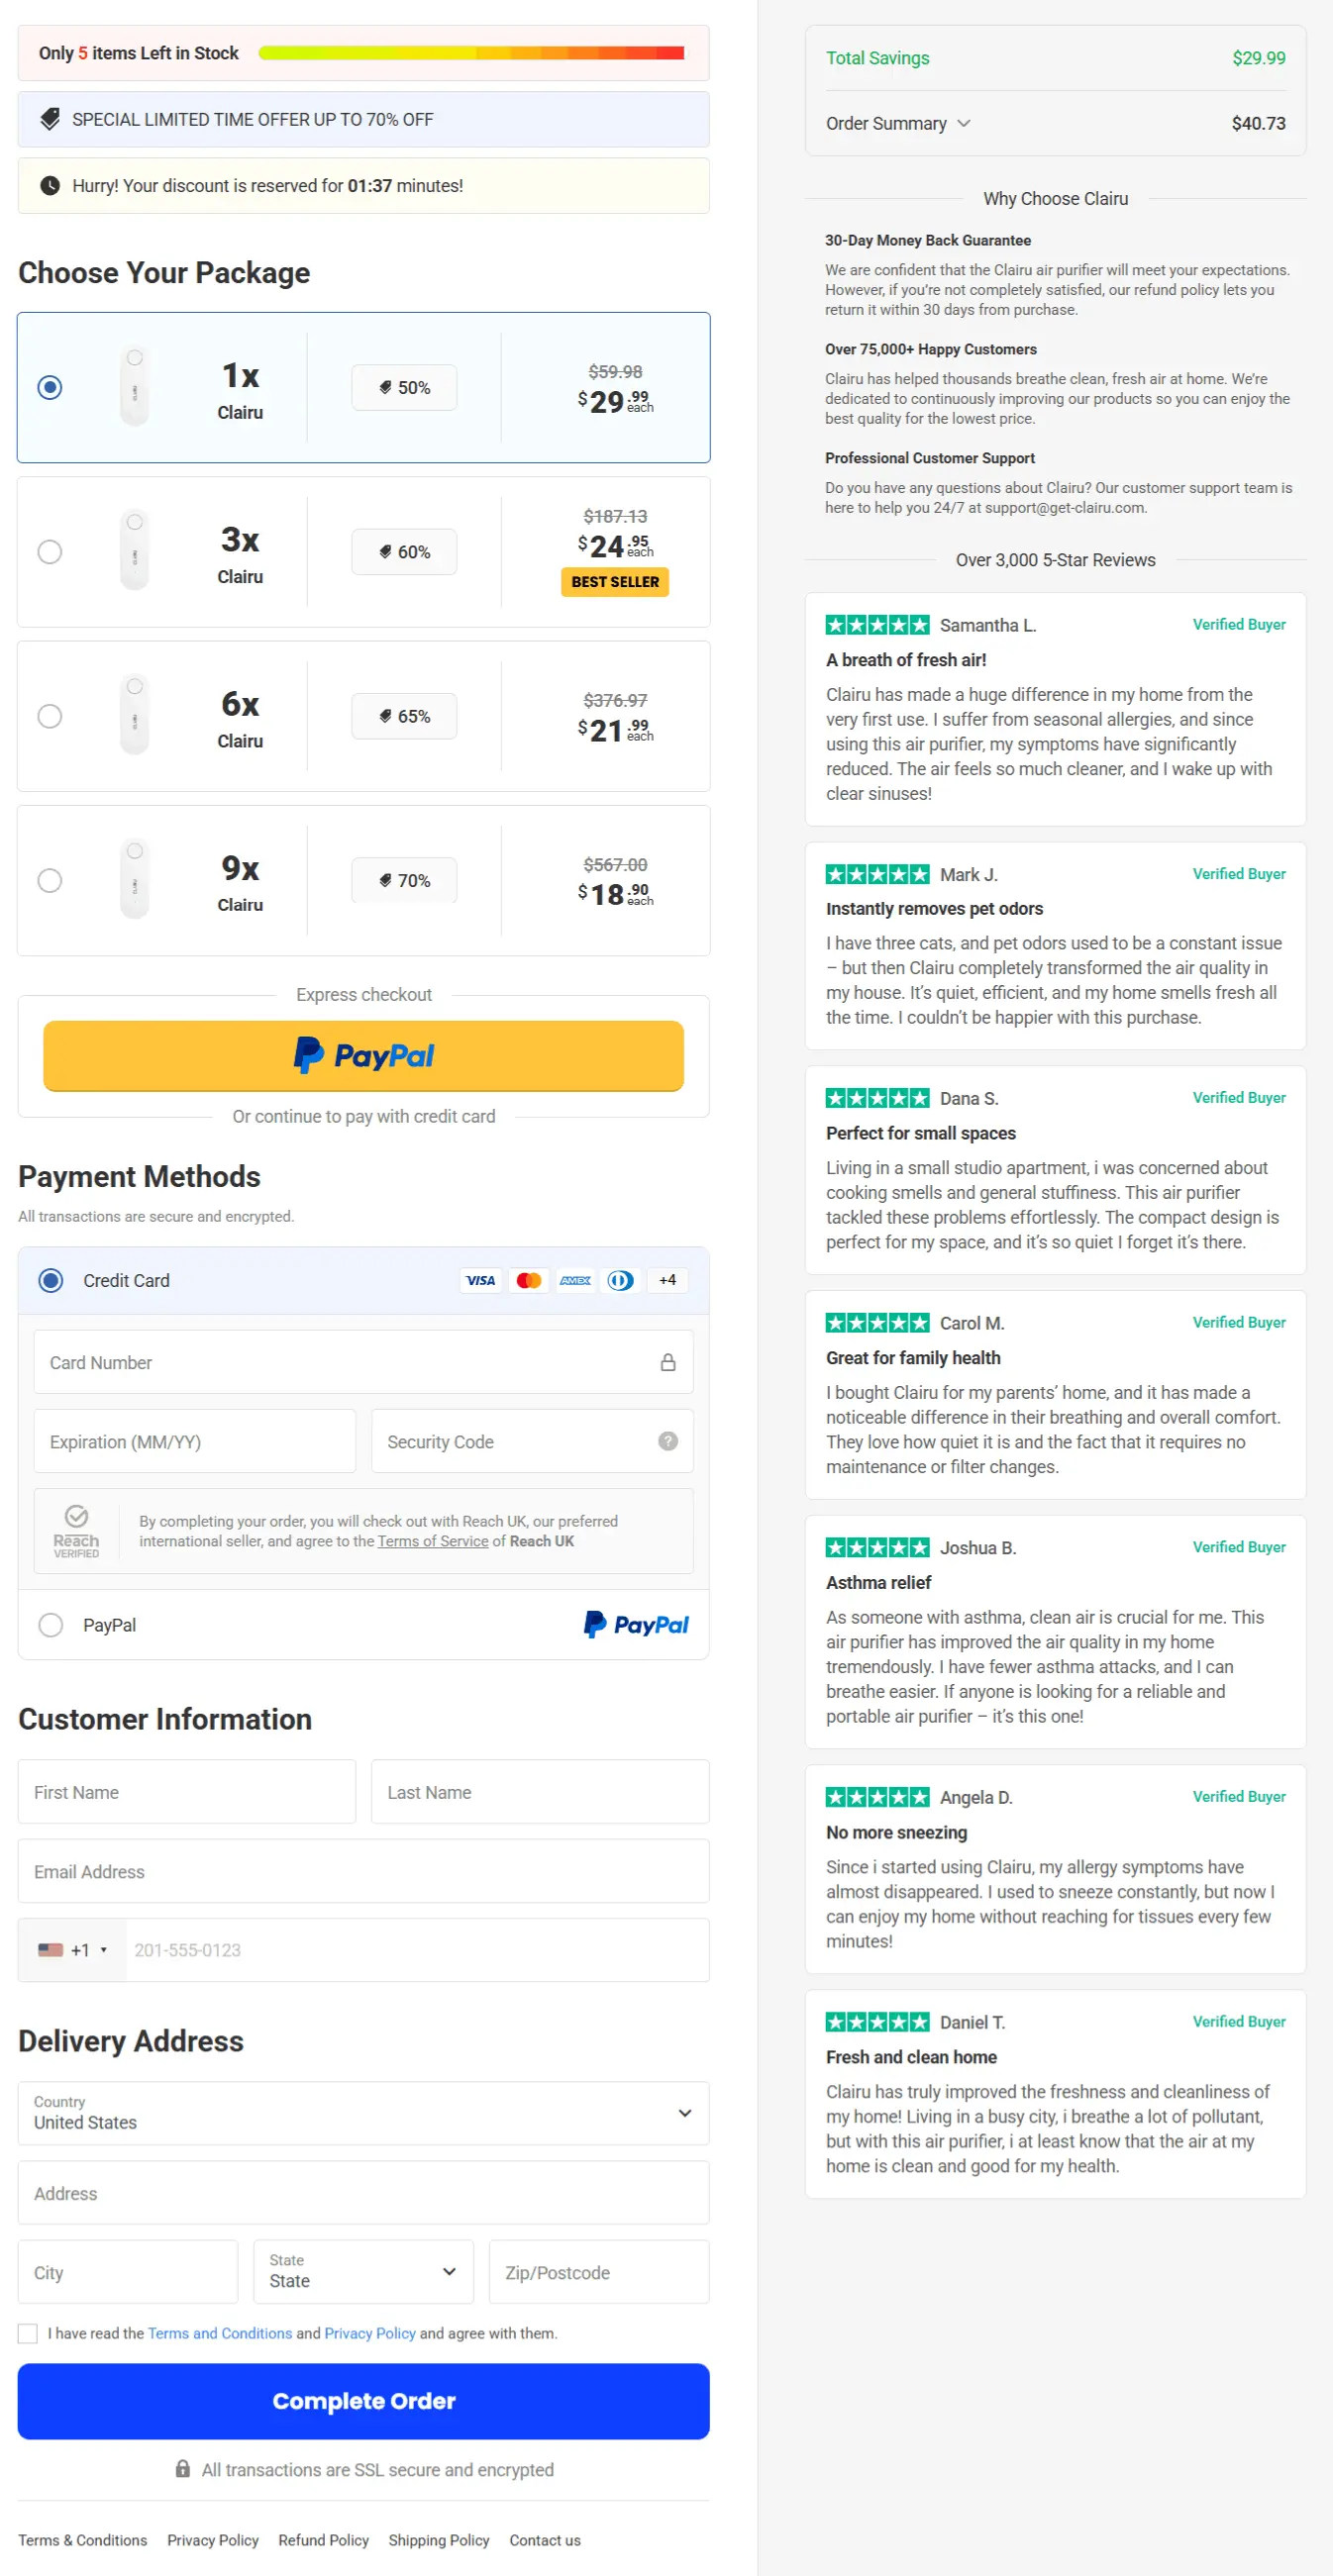Click the Visa card icon
This screenshot has height=2576, width=1333.
tap(481, 1280)
